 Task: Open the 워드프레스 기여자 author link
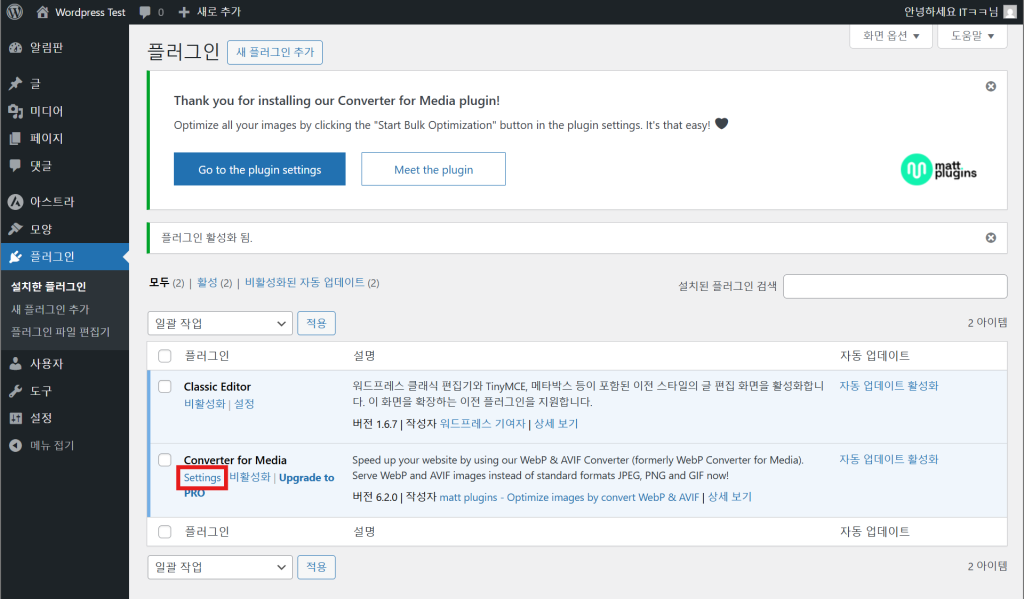pos(483,424)
